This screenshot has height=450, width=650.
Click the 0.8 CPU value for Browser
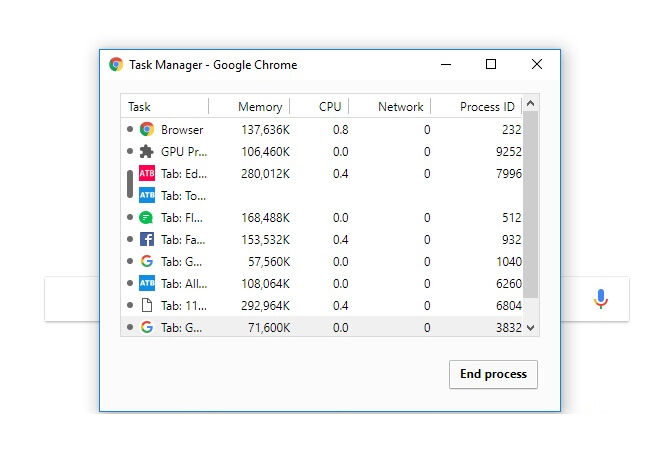pos(340,130)
